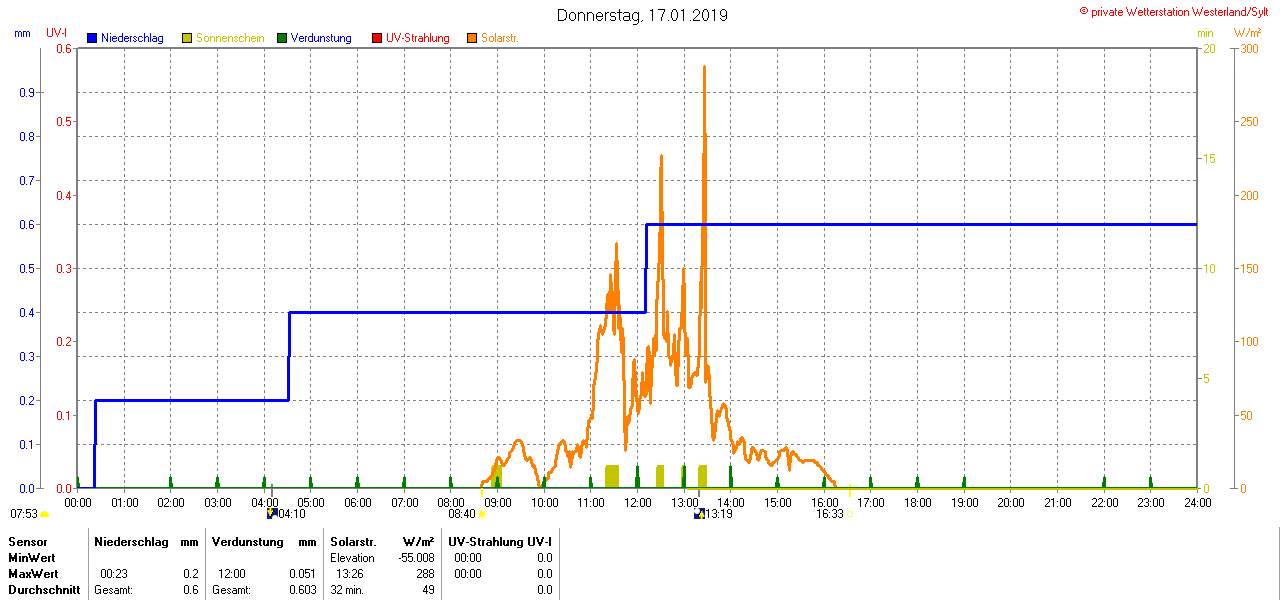Click the min unit label on right axis
The image size is (1280, 600).
pos(1205,33)
